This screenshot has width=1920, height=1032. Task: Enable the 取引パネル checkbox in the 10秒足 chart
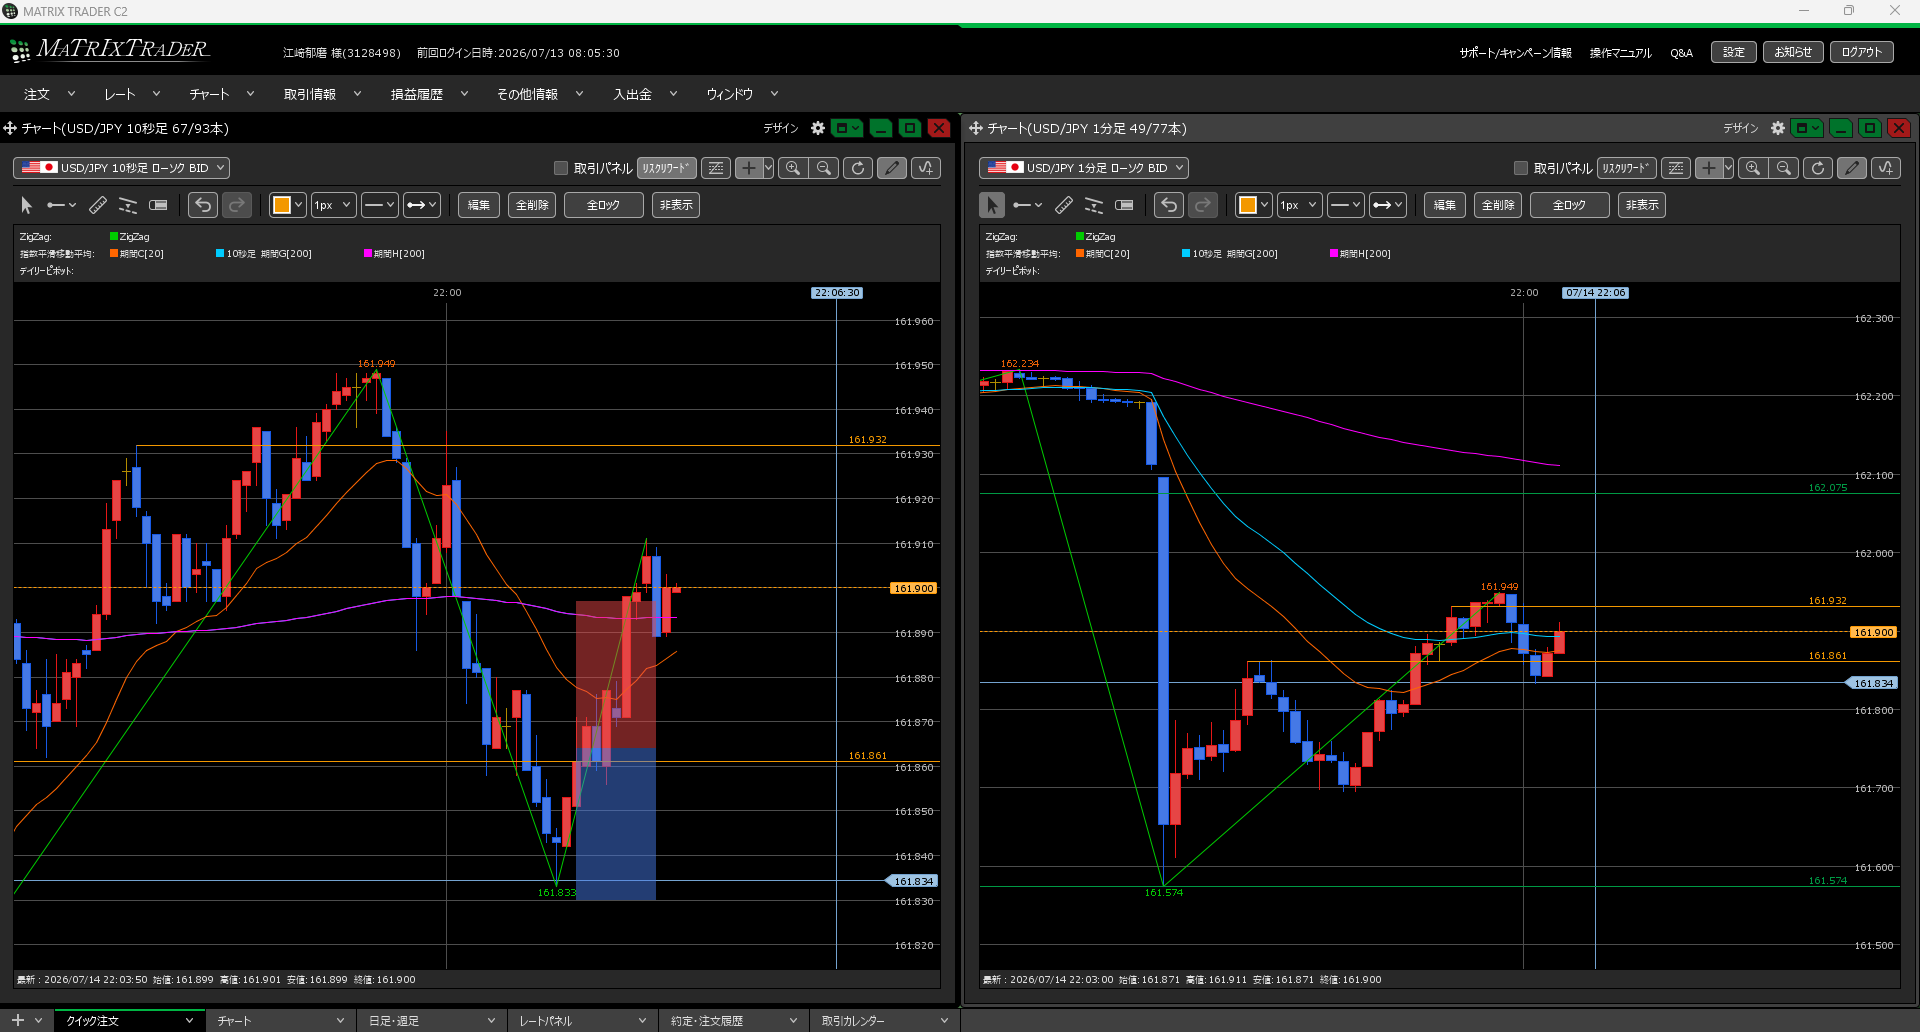pyautogui.click(x=561, y=168)
